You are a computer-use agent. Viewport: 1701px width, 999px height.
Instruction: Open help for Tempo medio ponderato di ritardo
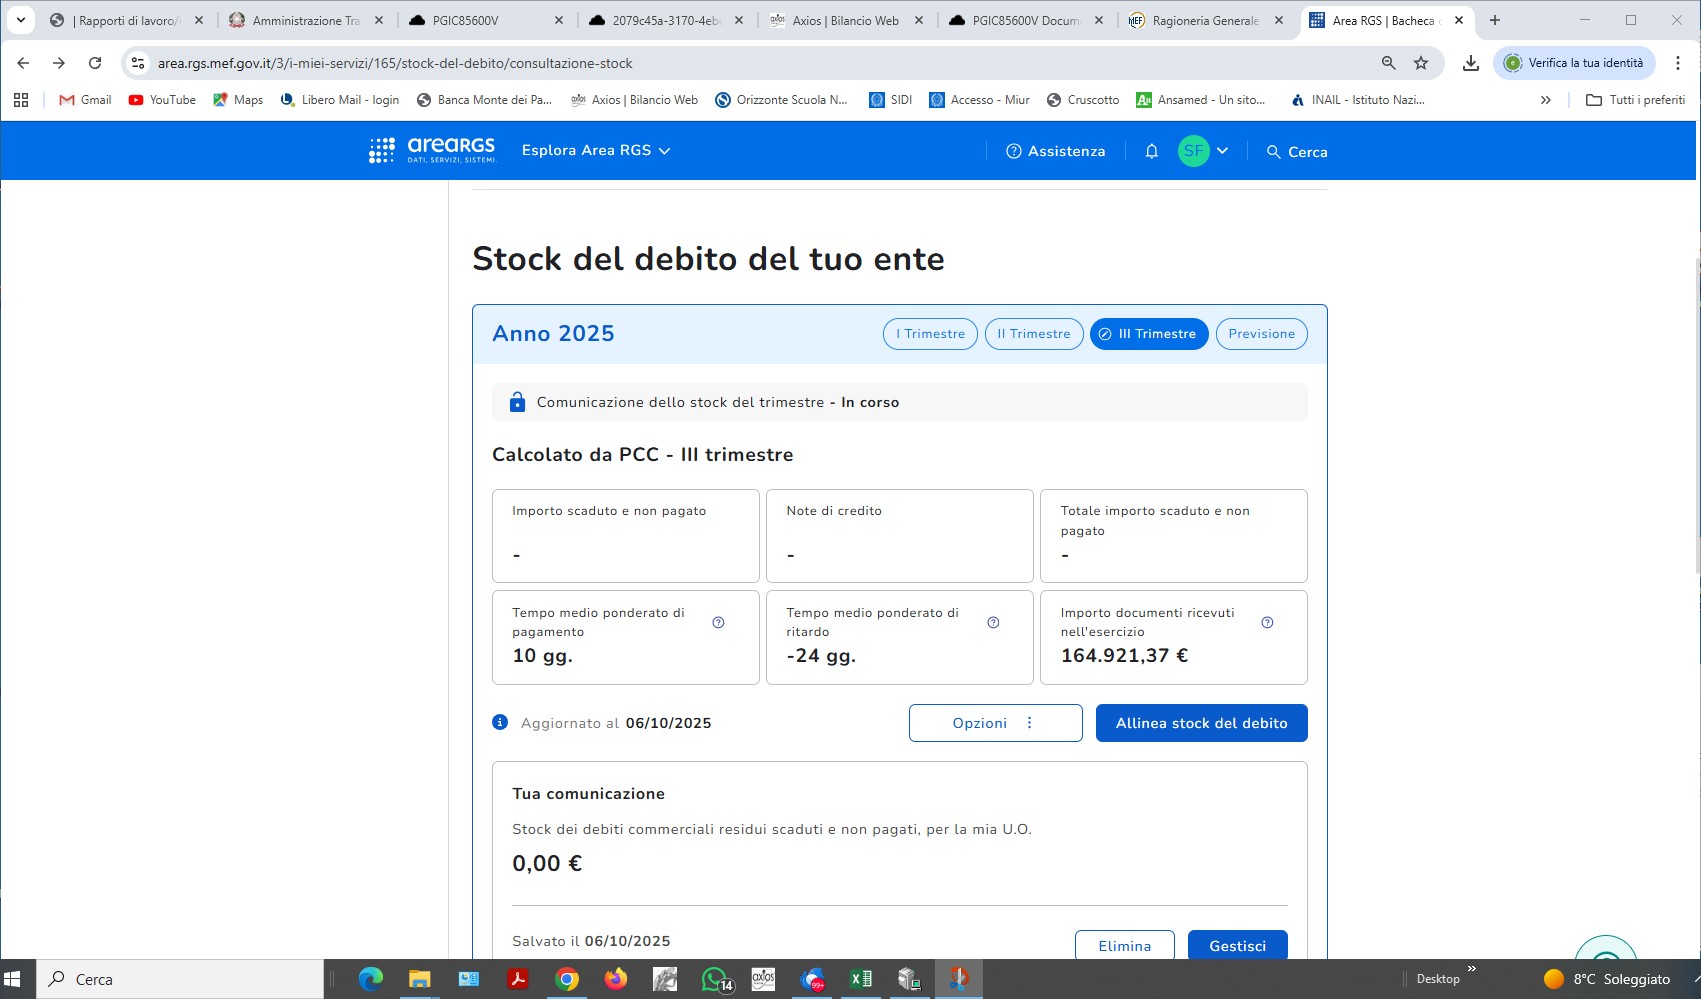point(993,622)
